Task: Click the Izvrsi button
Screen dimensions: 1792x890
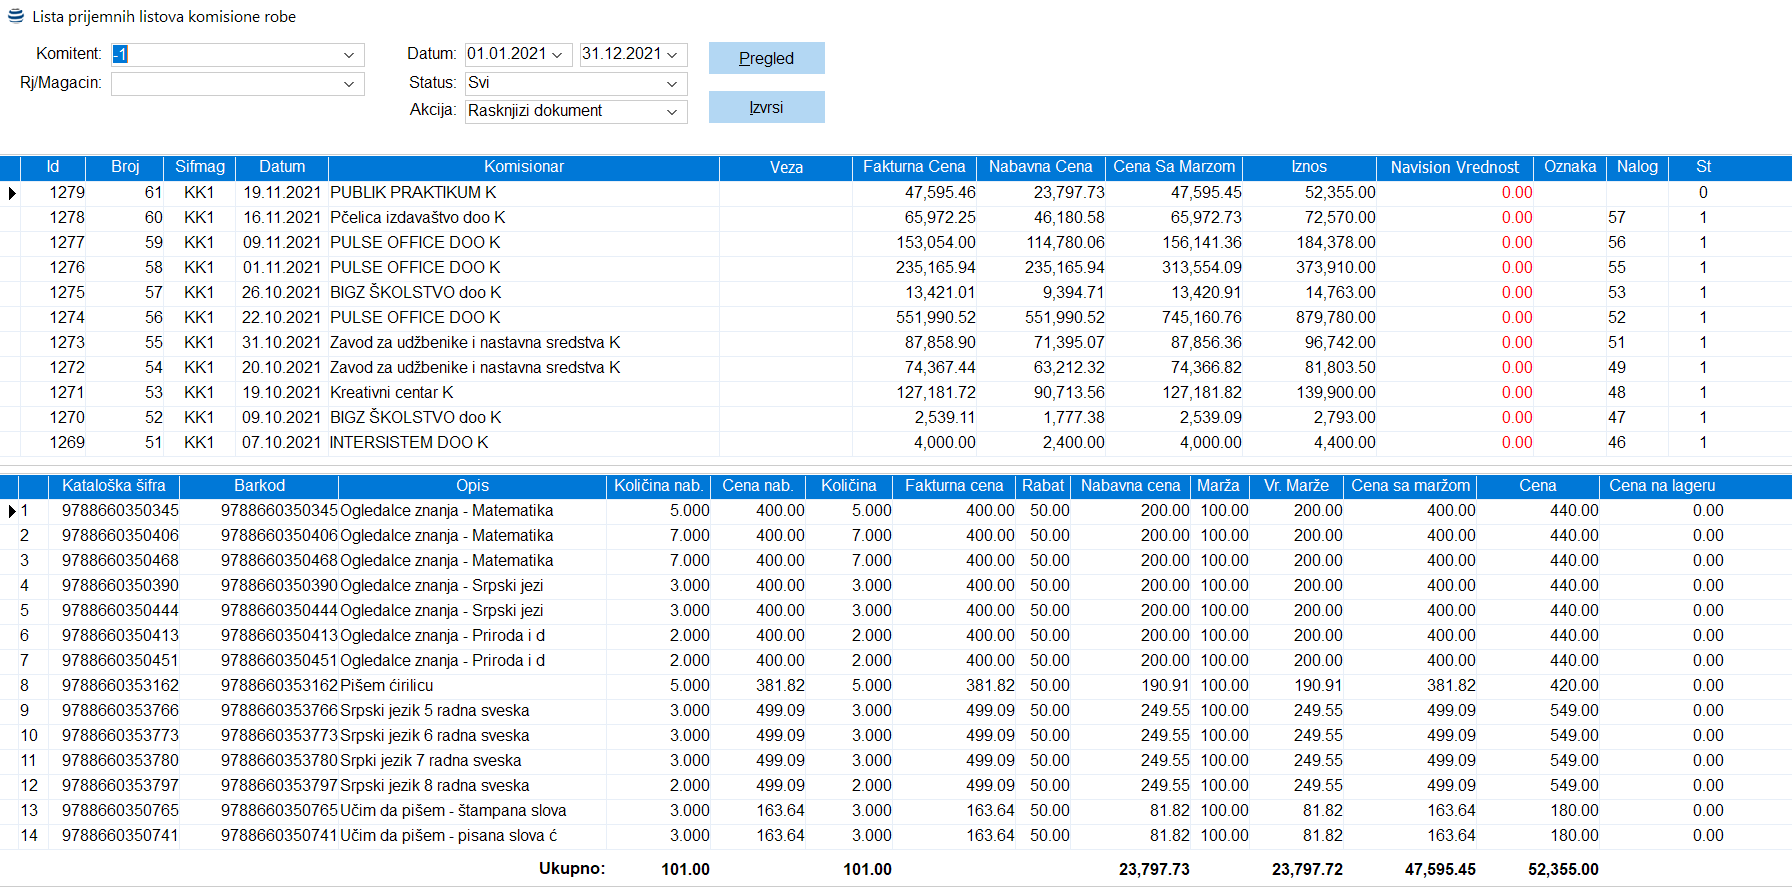Action: [x=766, y=107]
